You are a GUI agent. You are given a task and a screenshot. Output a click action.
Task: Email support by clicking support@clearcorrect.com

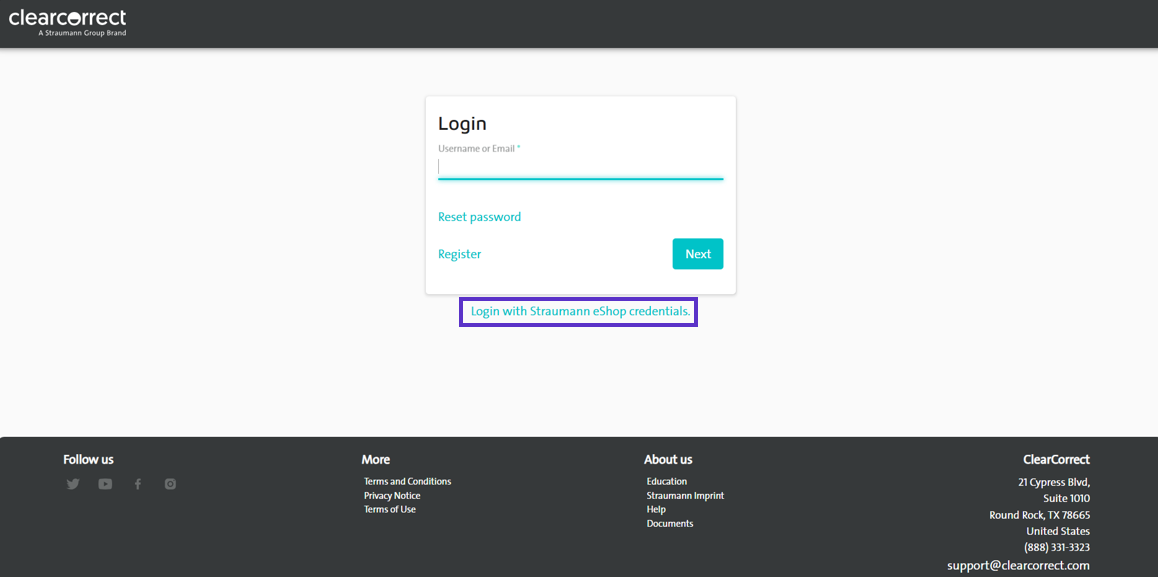click(x=1017, y=565)
